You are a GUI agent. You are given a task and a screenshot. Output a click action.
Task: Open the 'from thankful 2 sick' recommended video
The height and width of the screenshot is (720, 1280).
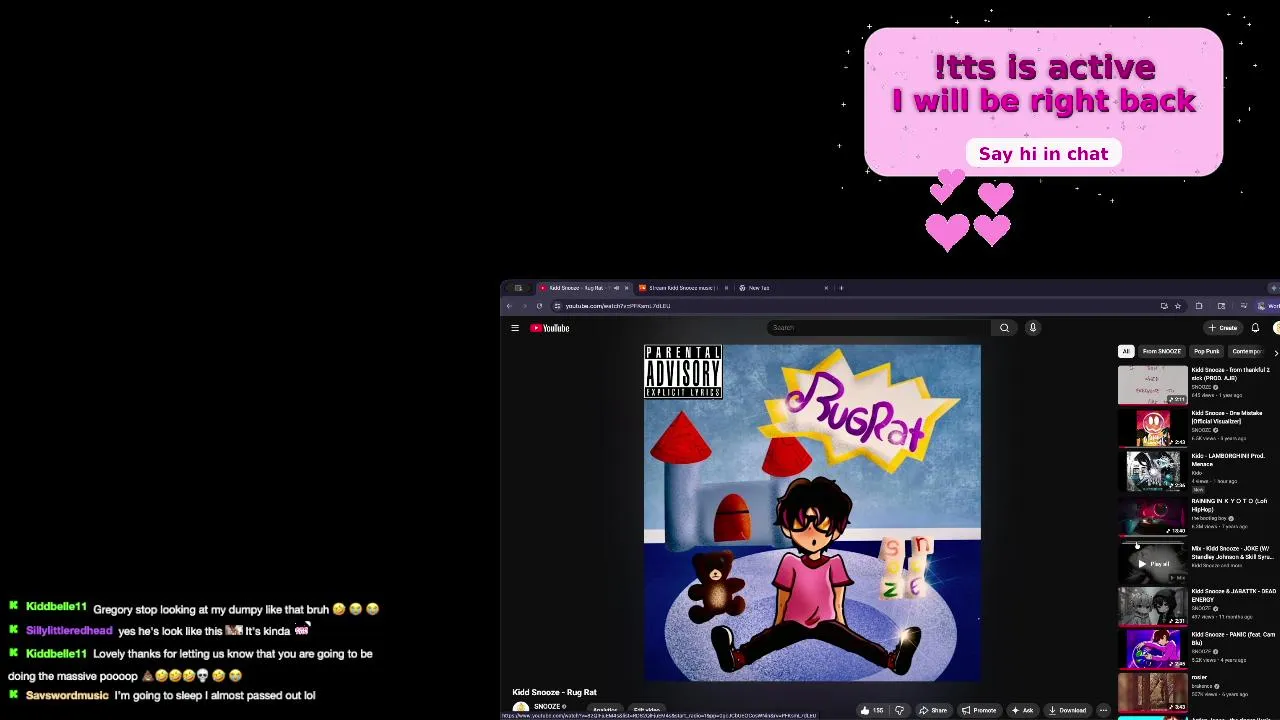(1153, 386)
